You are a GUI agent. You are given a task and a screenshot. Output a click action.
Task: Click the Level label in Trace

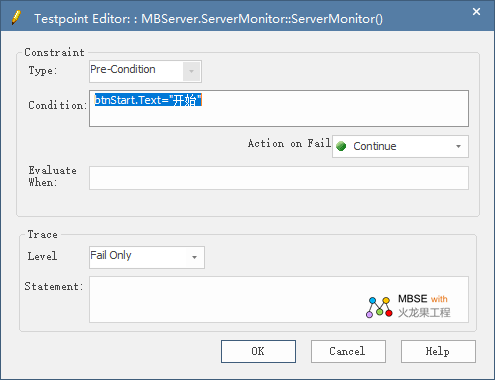click(x=42, y=256)
